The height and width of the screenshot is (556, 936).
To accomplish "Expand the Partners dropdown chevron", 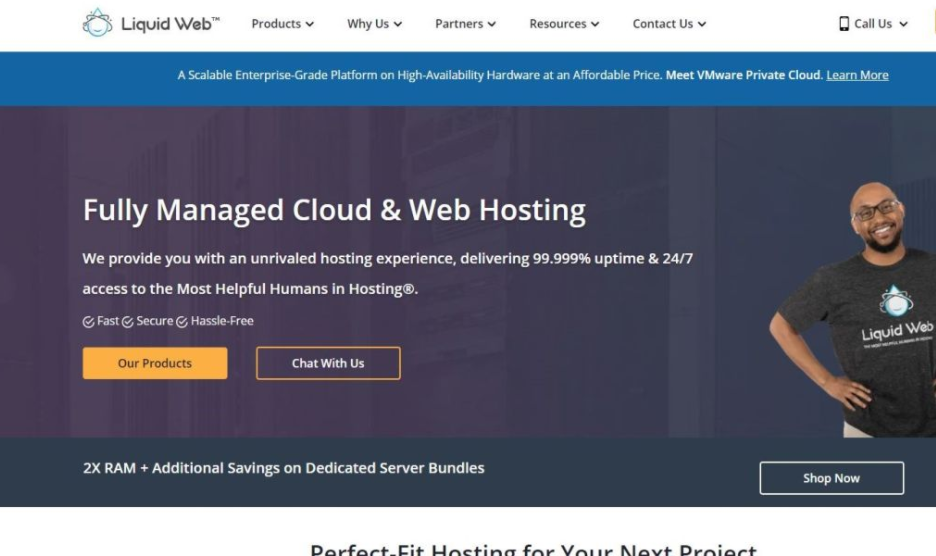I will 491,24.
